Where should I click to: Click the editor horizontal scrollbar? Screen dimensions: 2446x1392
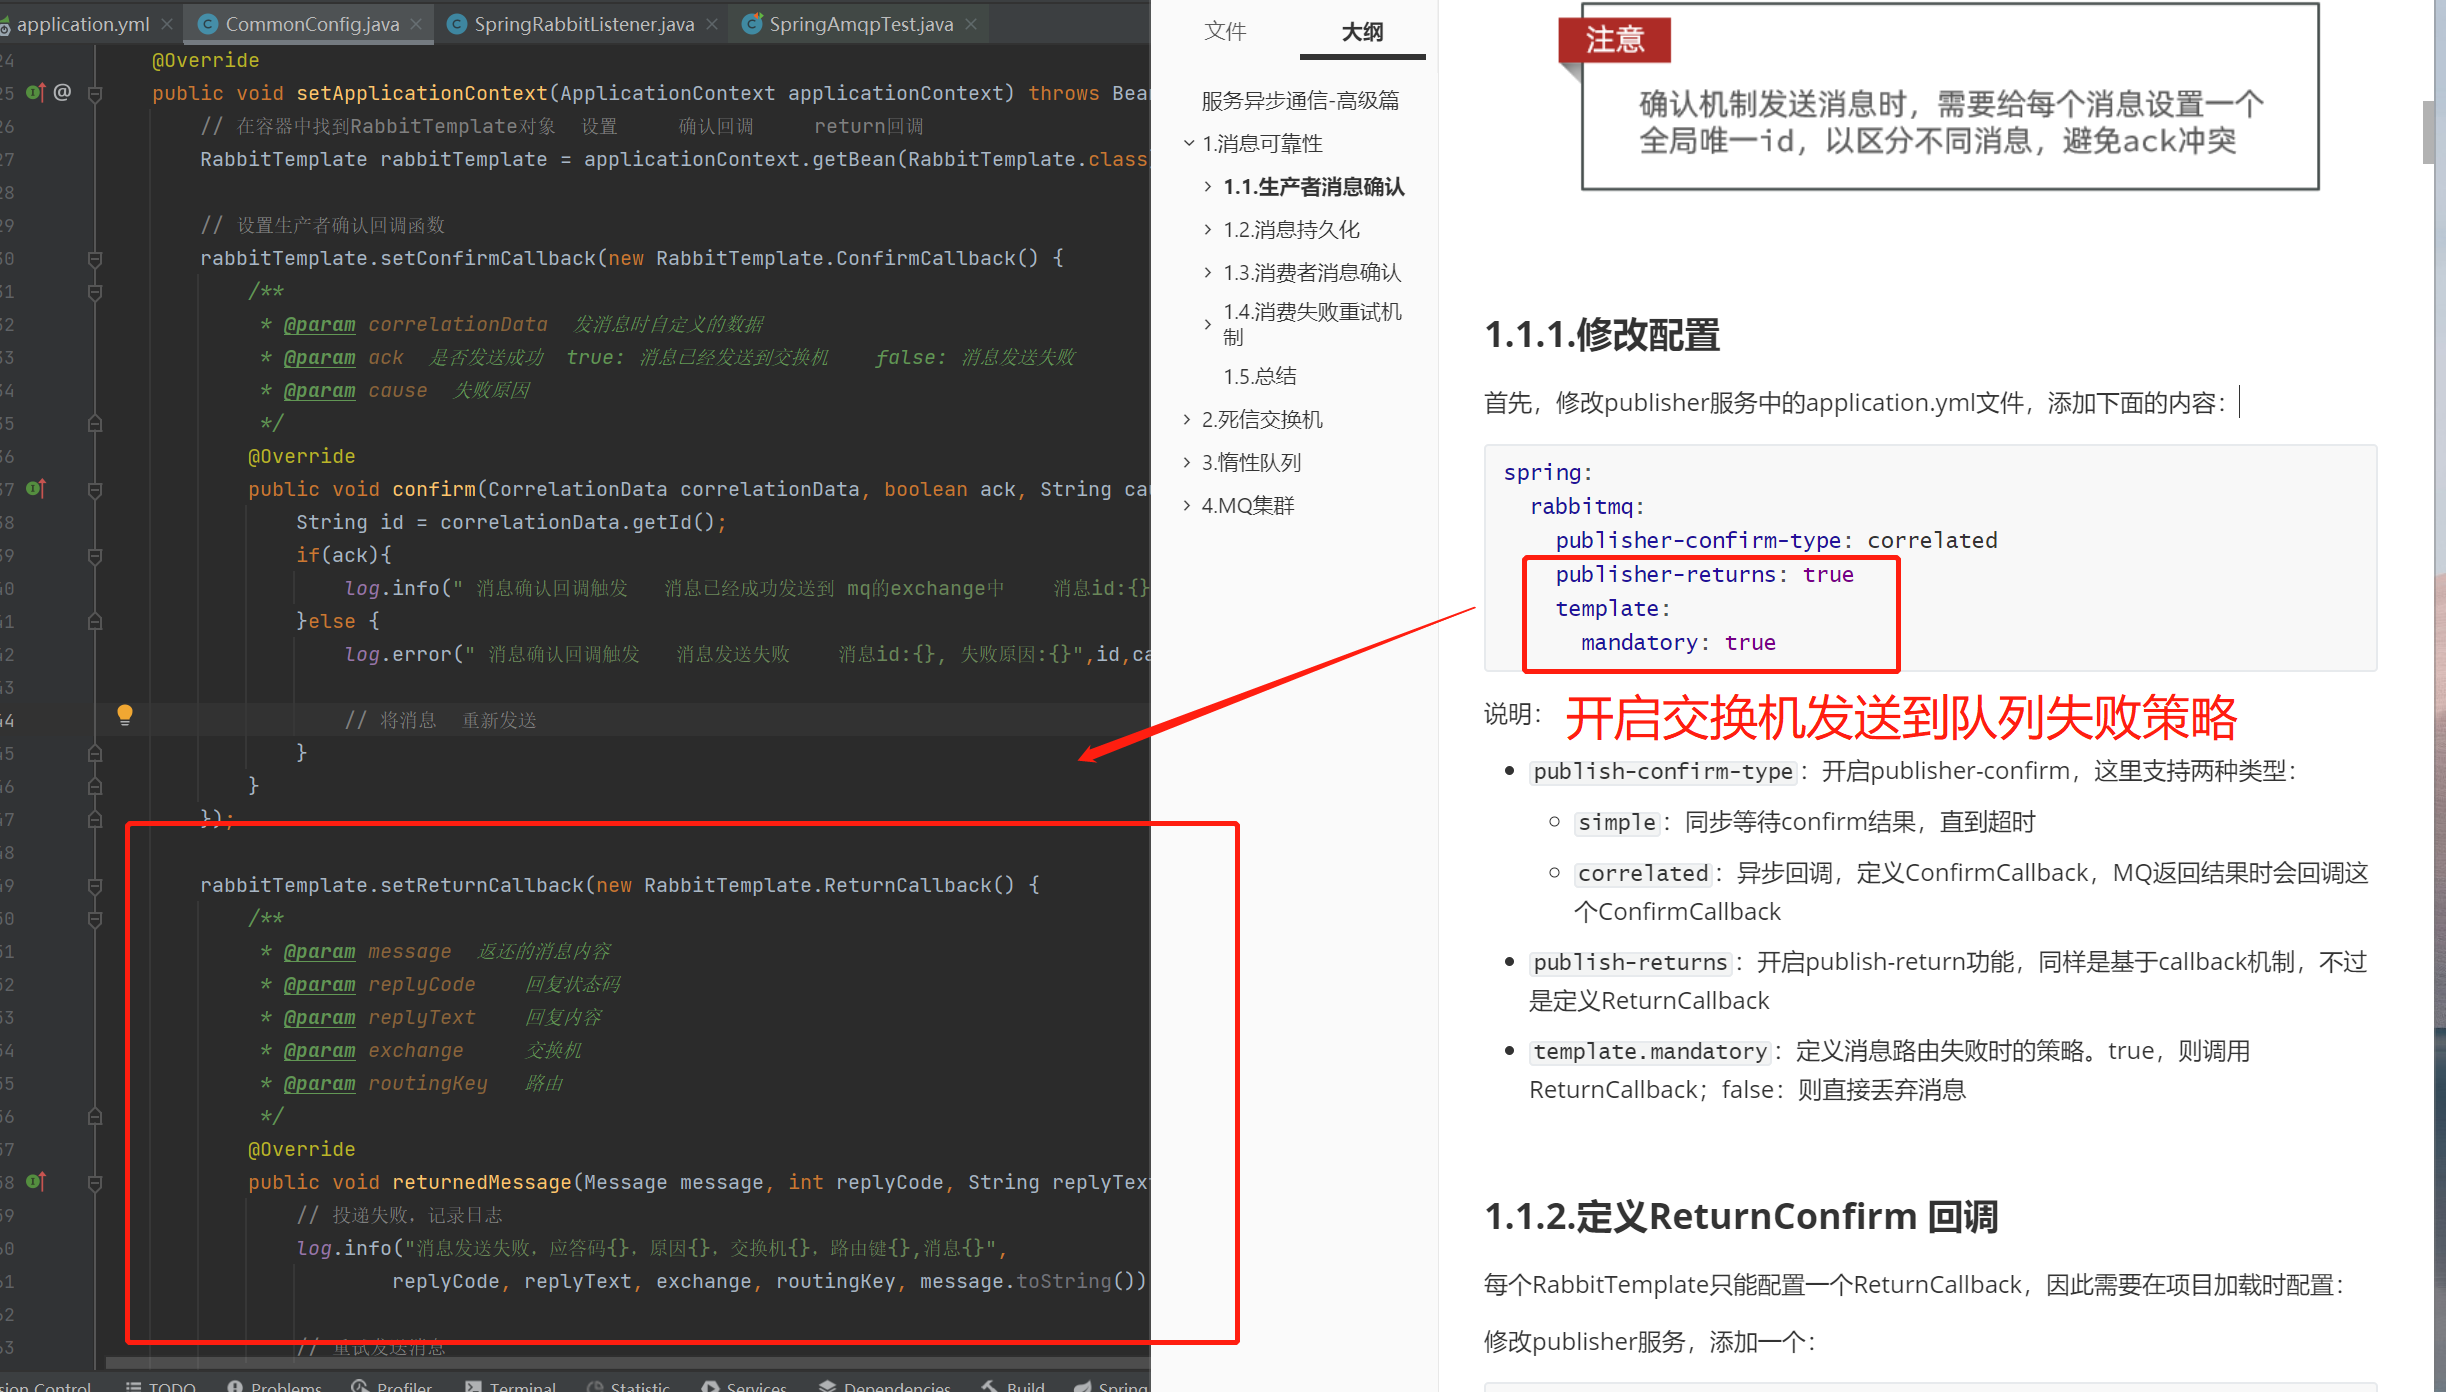(x=600, y=1363)
